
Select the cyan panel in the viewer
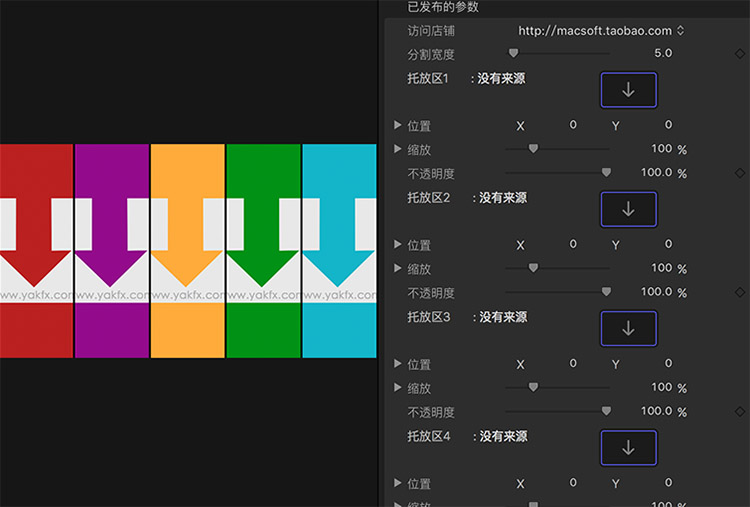point(339,251)
